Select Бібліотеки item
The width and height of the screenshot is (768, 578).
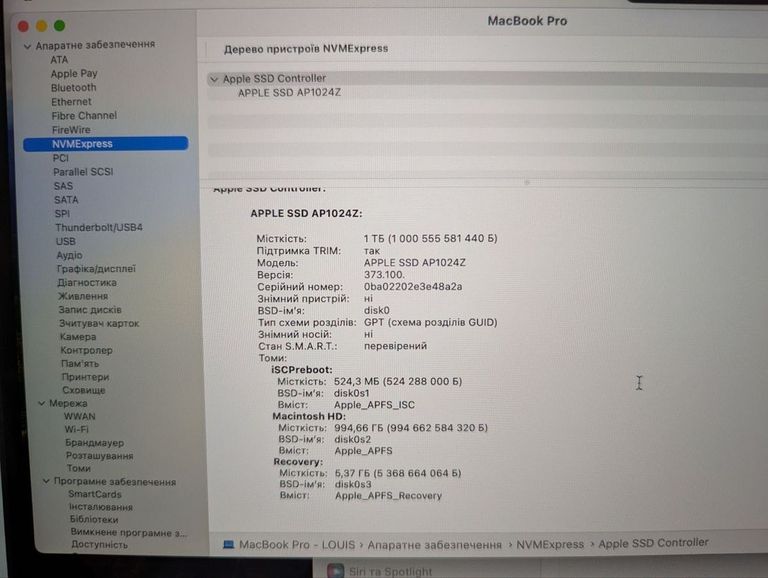coord(94,519)
